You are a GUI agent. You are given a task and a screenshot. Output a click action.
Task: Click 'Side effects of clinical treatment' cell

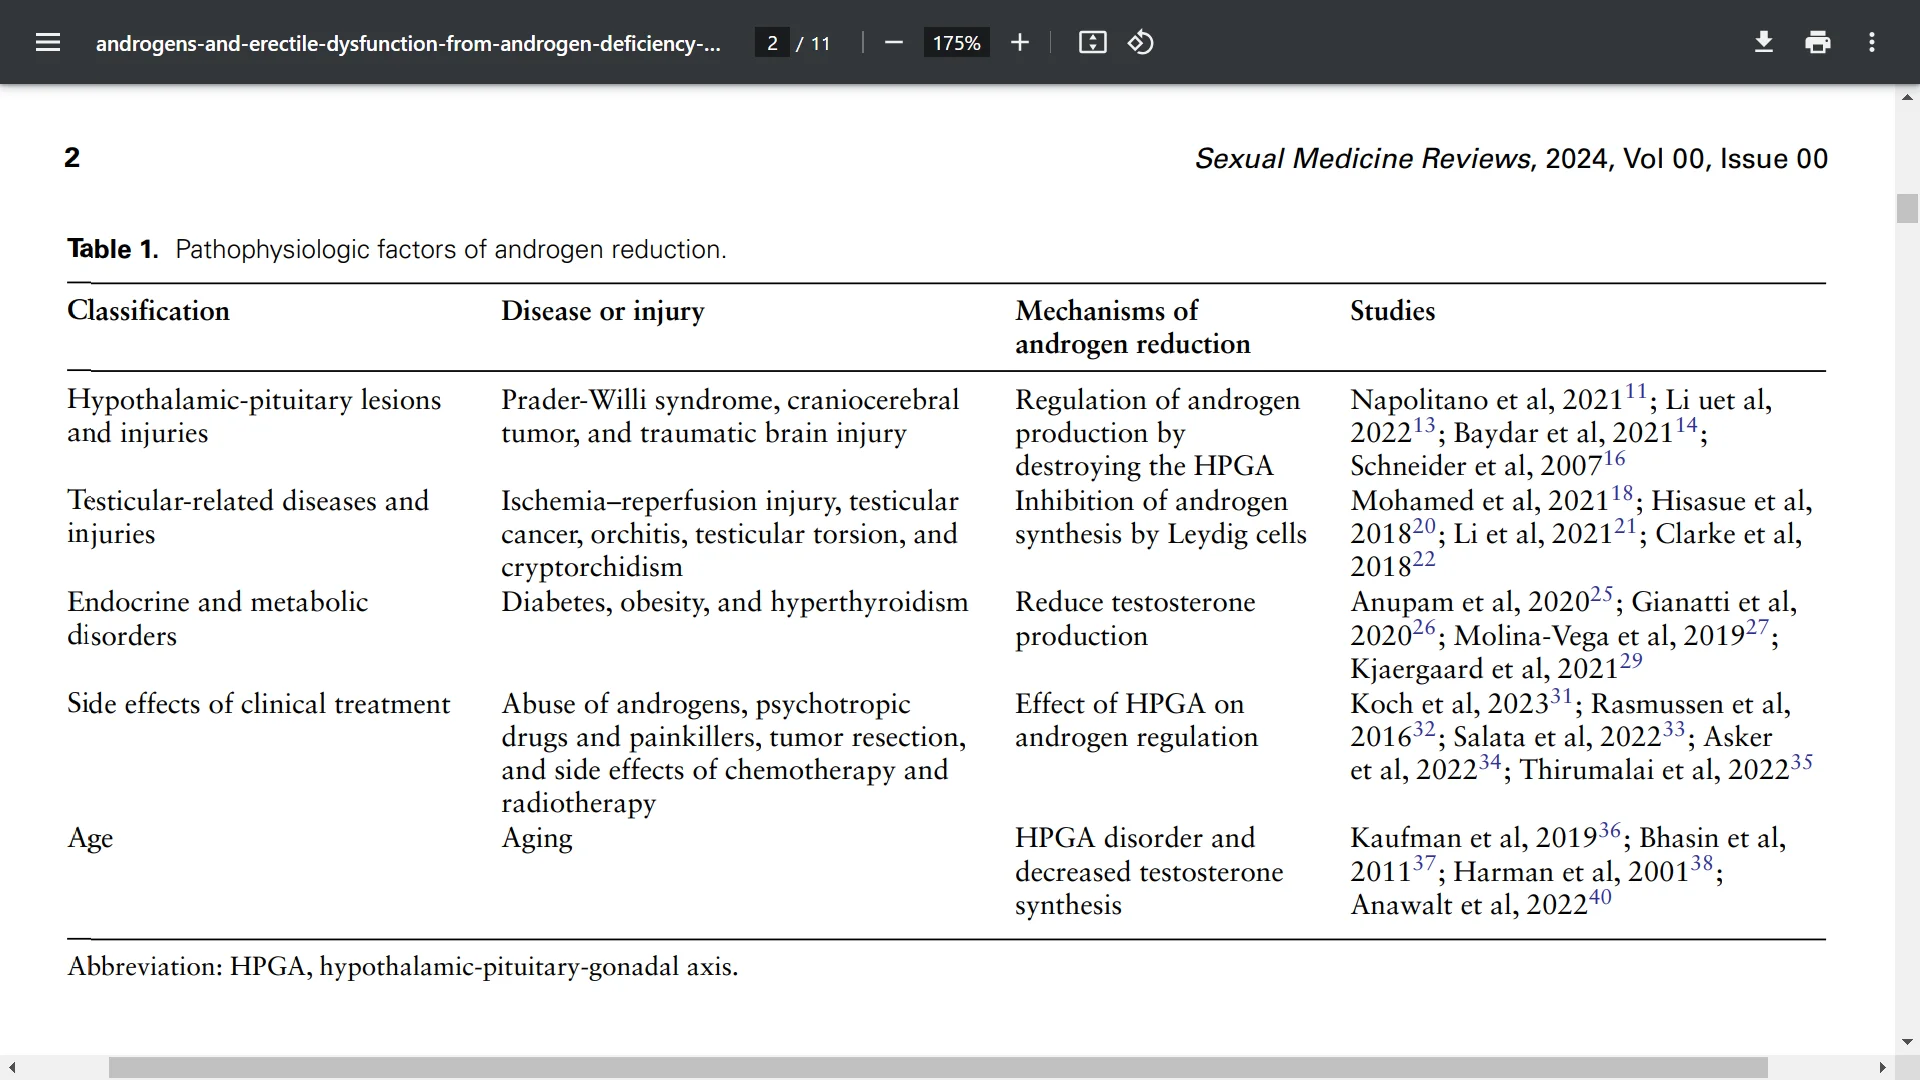[258, 704]
